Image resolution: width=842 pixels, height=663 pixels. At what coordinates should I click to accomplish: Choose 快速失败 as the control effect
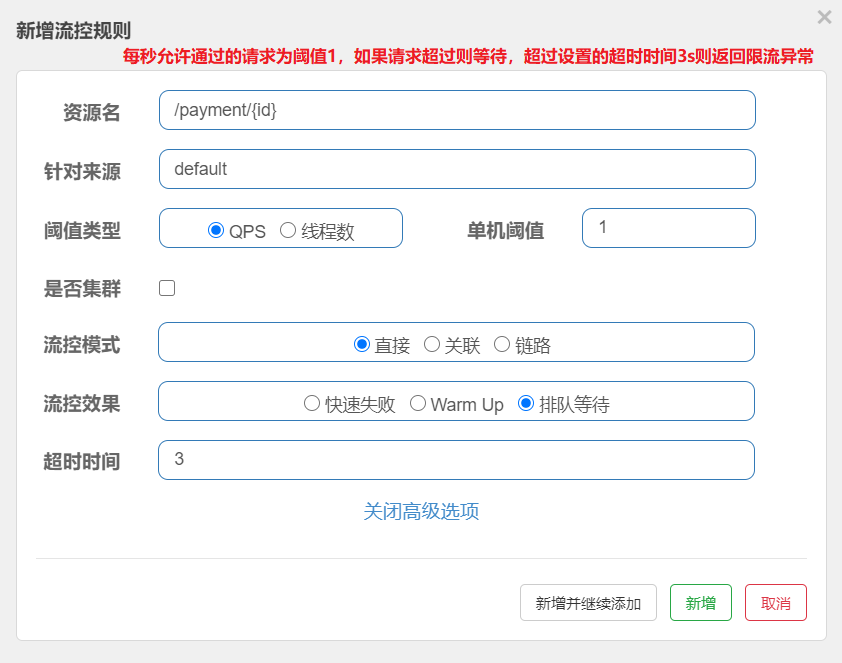point(312,403)
